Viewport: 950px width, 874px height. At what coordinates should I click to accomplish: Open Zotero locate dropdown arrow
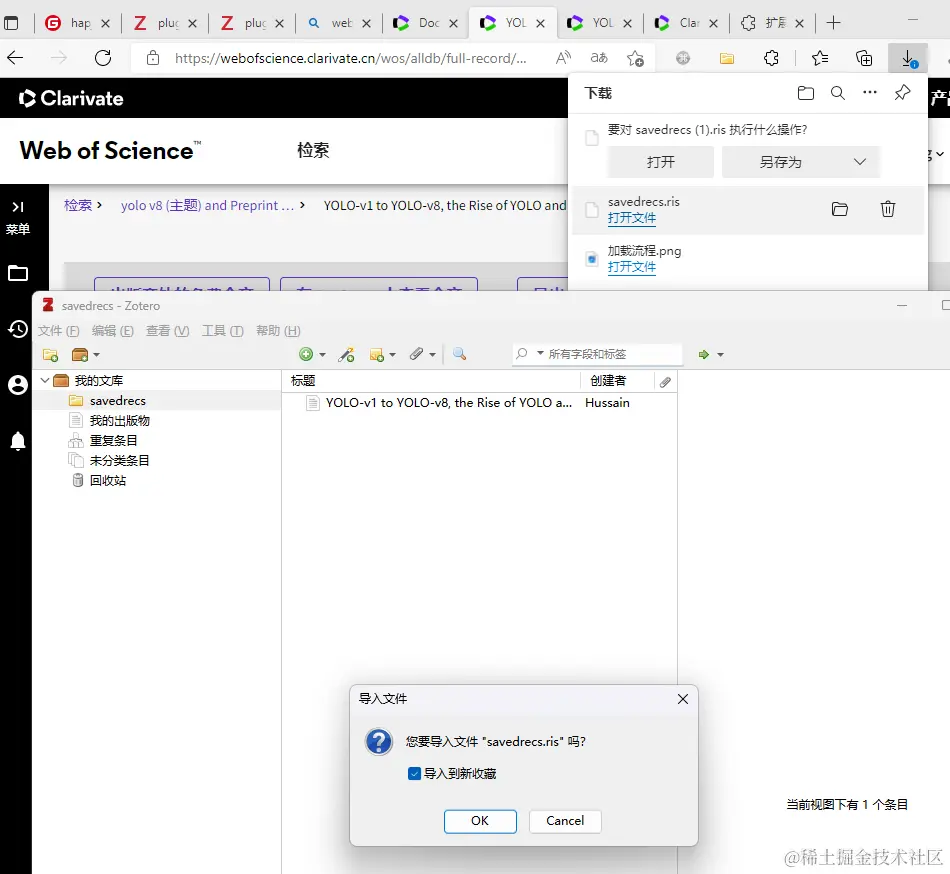(x=720, y=355)
